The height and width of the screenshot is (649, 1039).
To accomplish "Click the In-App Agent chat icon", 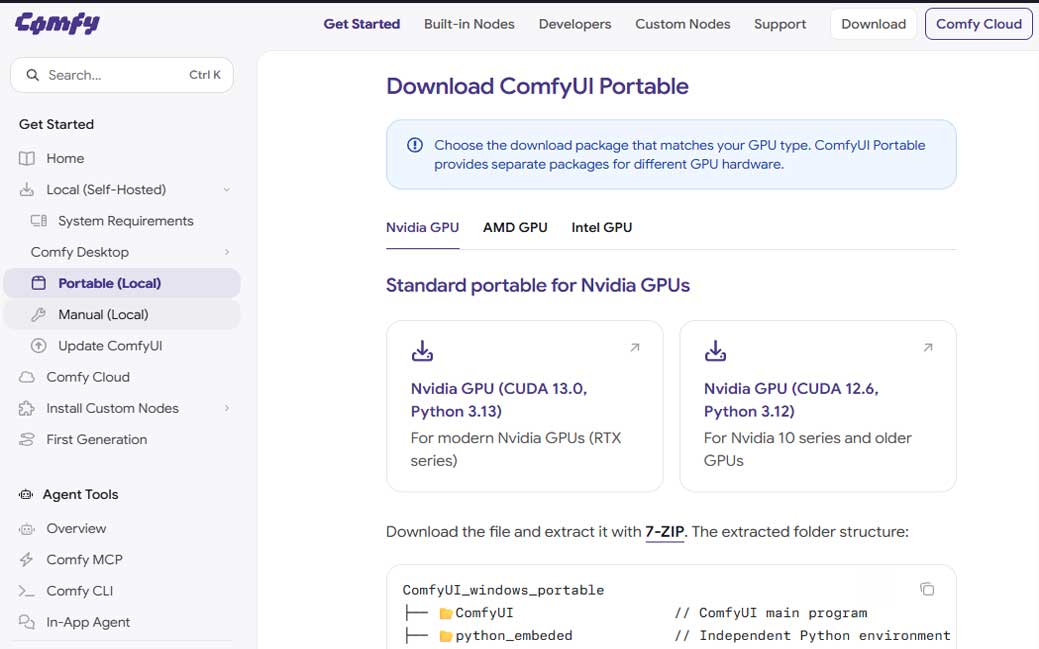I will [27, 622].
